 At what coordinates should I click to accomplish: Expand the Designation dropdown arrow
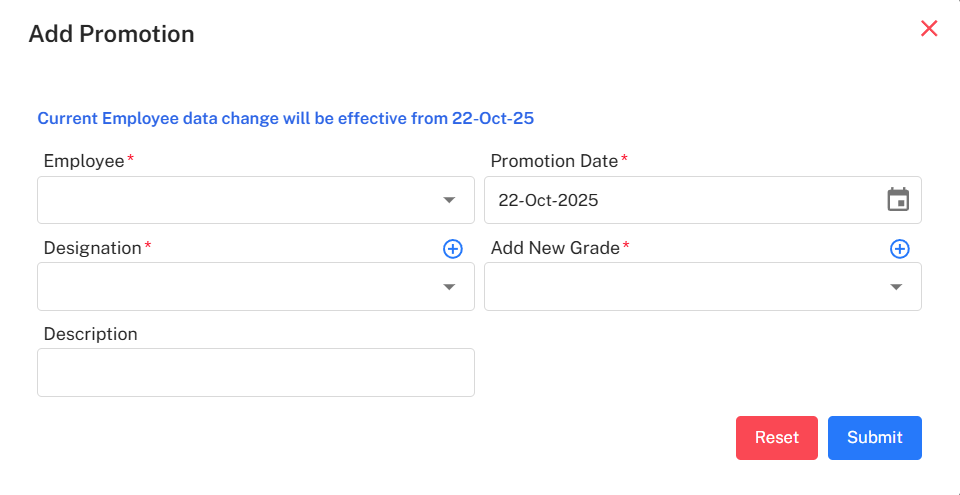pyautogui.click(x=449, y=288)
